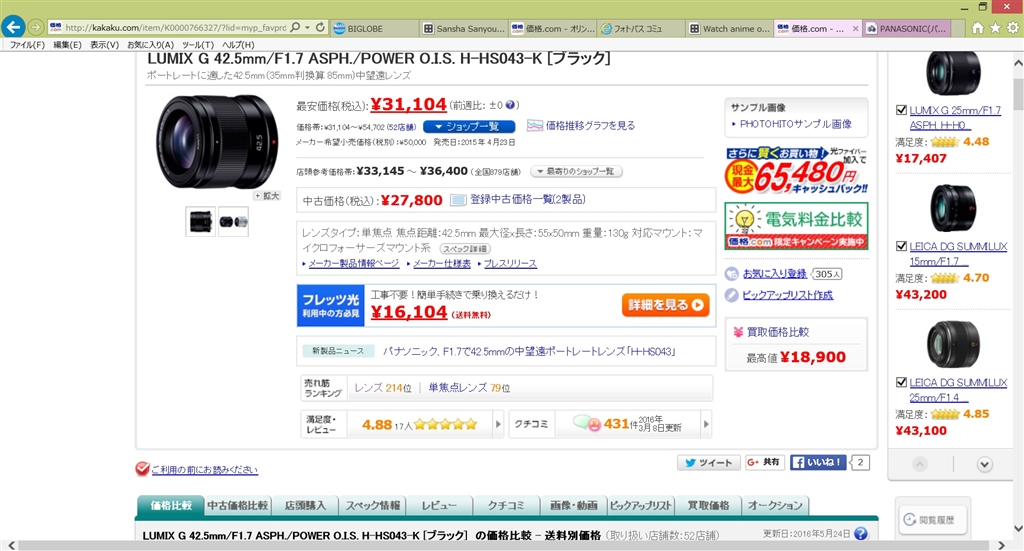Image resolution: width=1024 pixels, height=551 pixels.
Task: Open the address bar dropdown arrow
Action: point(307,27)
